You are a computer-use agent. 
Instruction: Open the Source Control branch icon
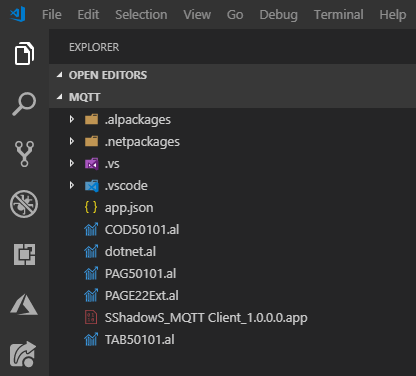(24, 154)
